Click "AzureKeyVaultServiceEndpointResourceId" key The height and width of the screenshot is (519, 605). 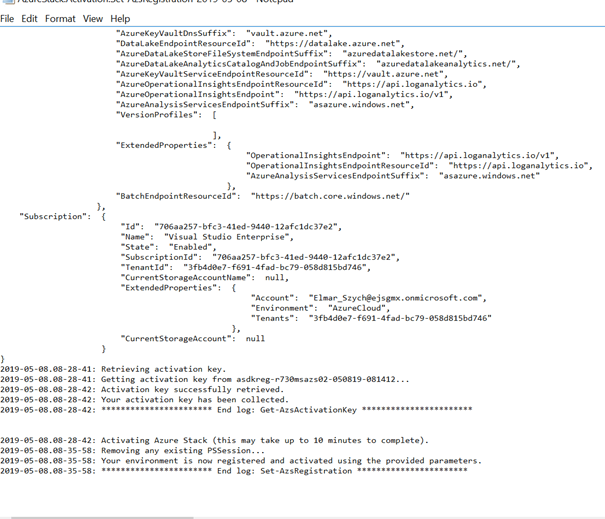214,74
